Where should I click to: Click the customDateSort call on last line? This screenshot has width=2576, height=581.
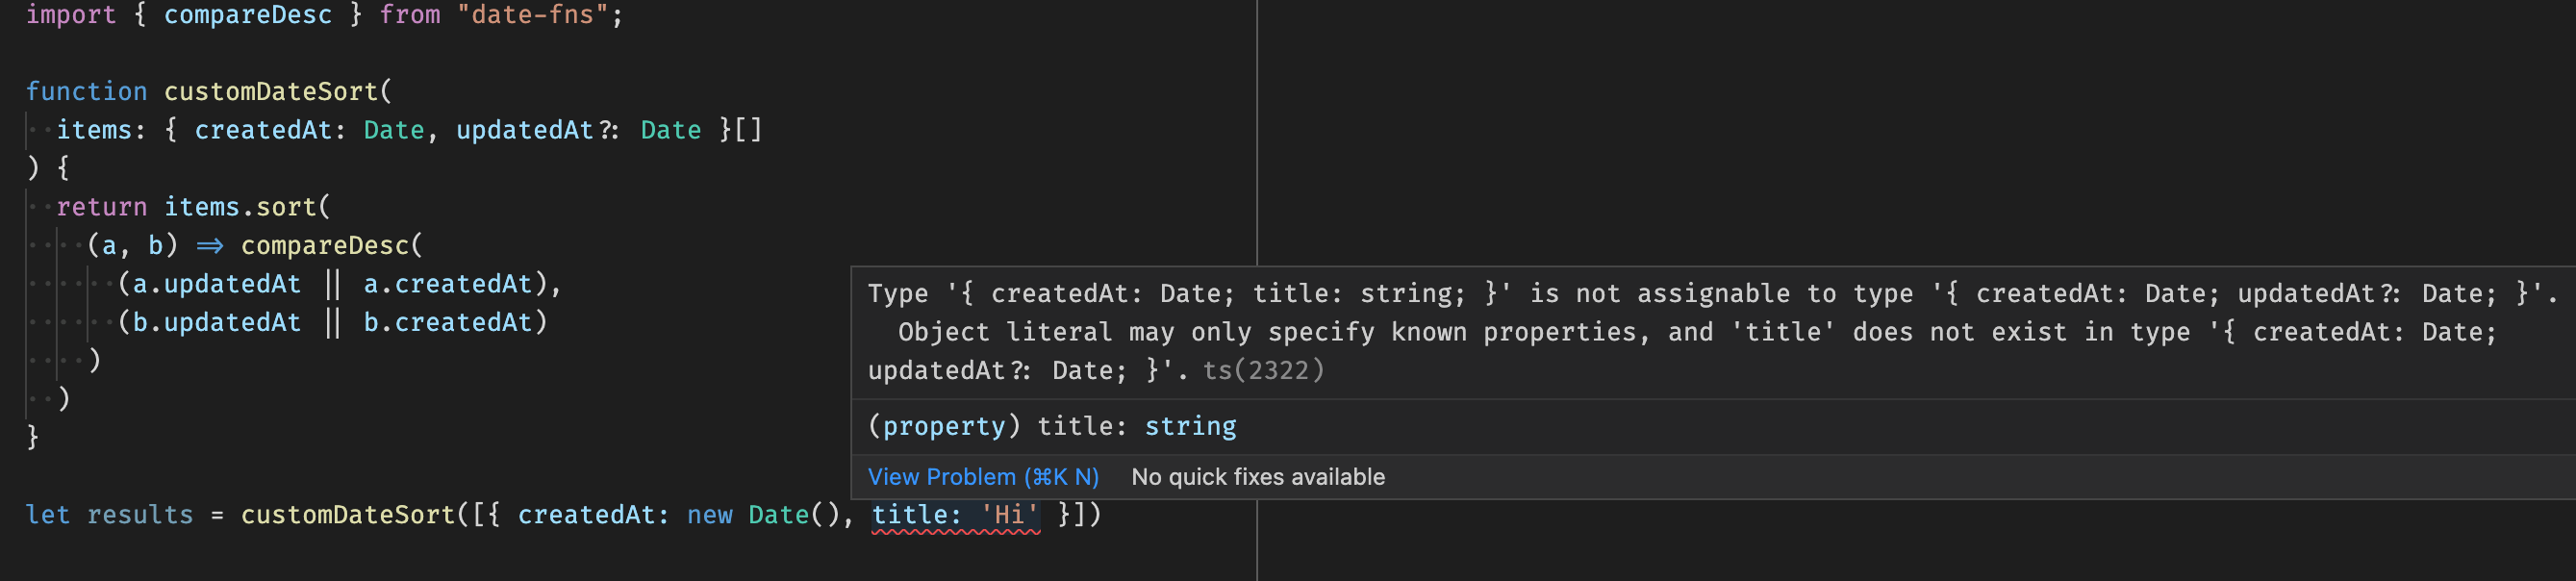(348, 515)
